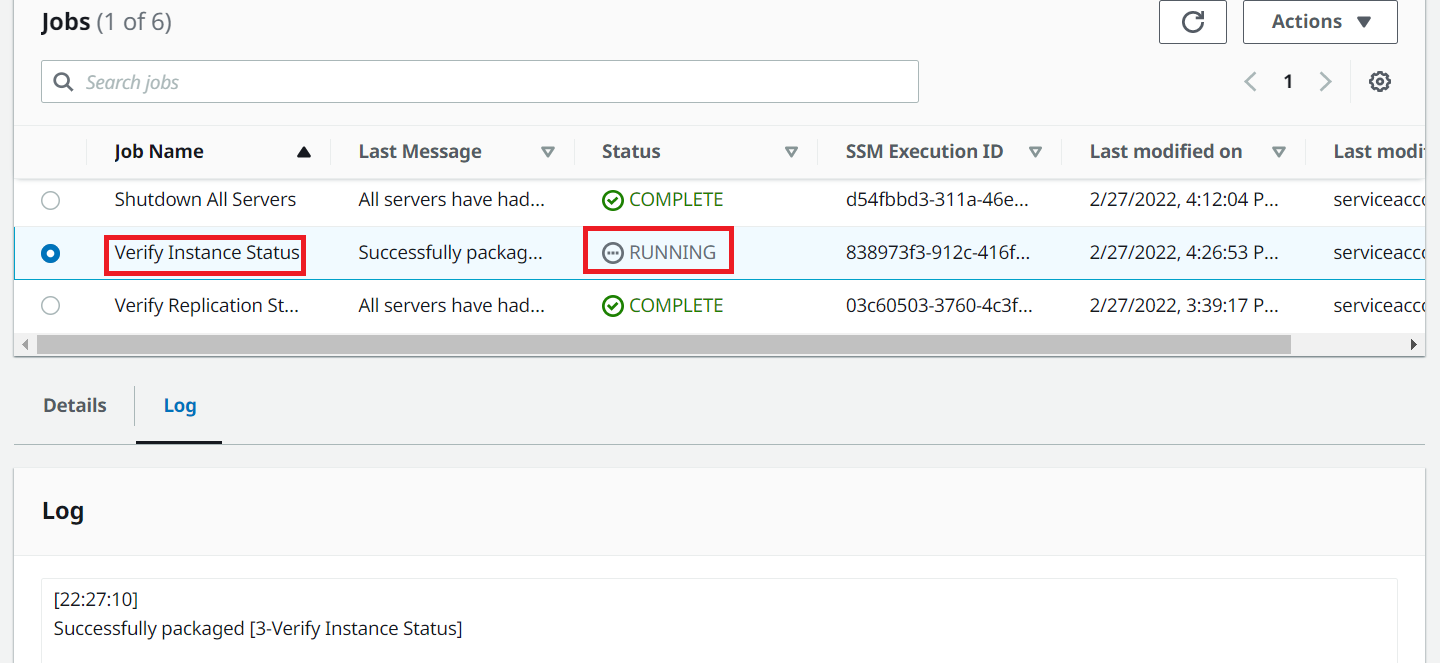Click RUNNING status text

click(672, 253)
